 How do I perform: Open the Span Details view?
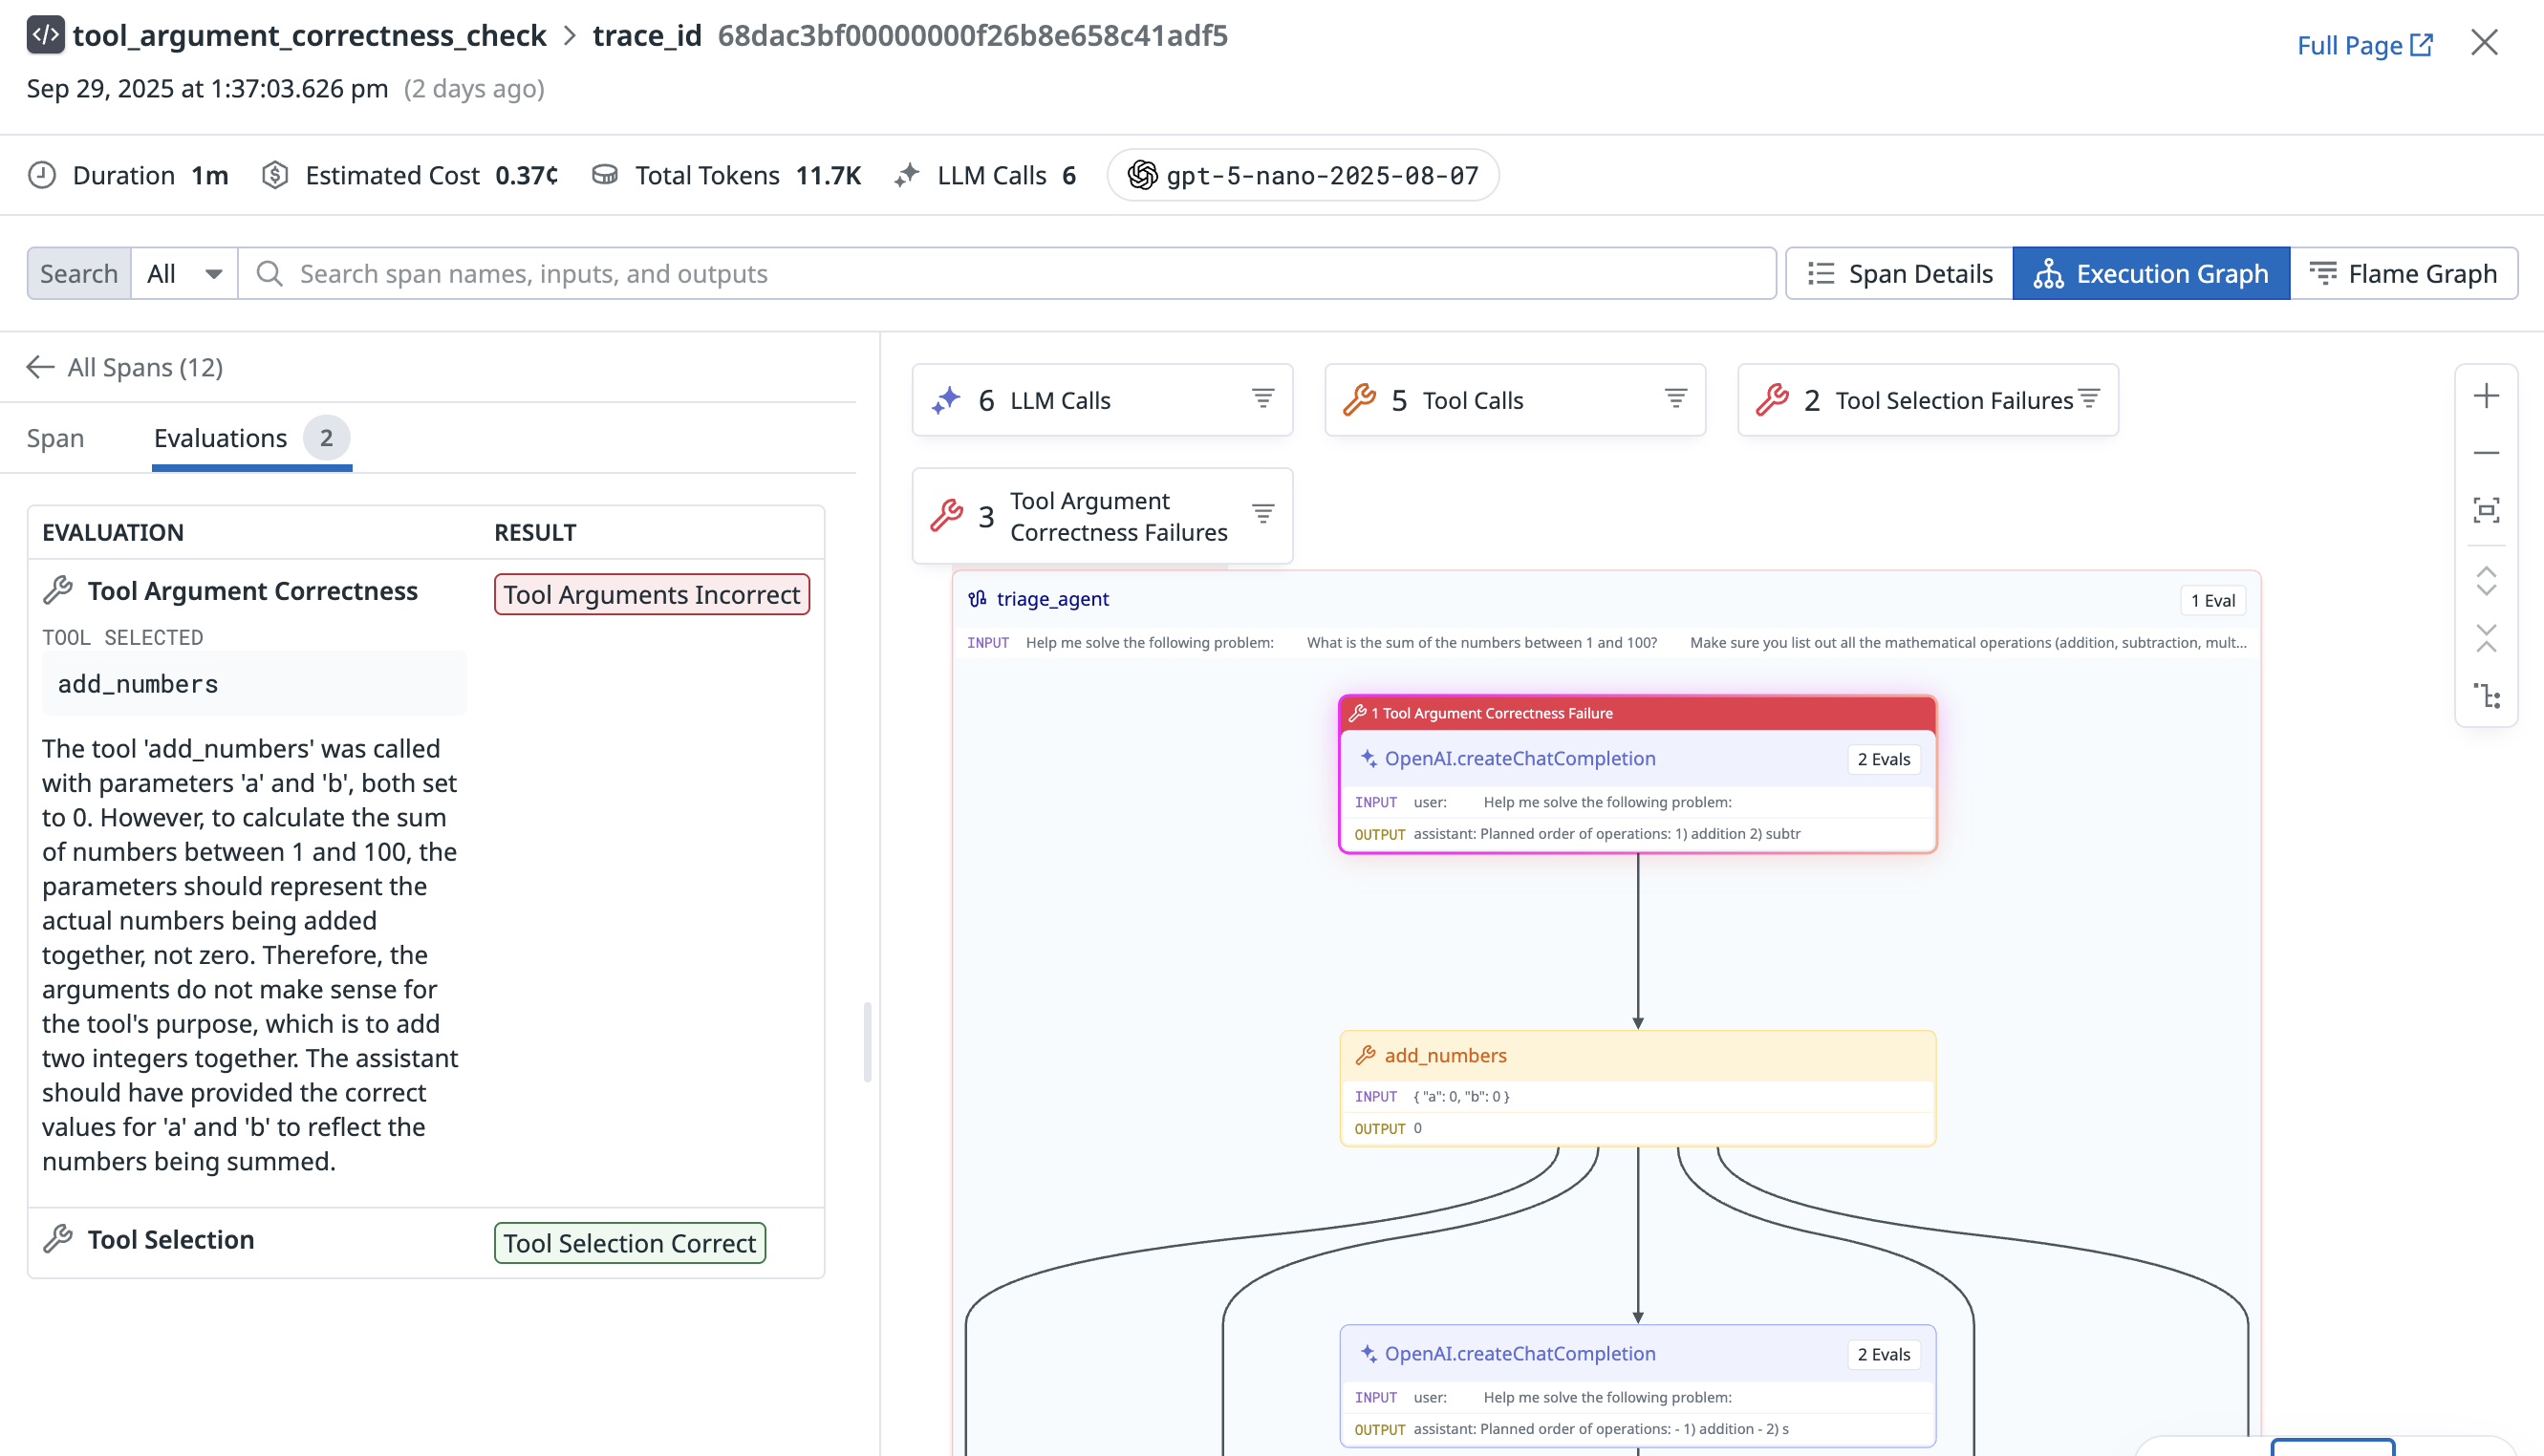pyautogui.click(x=1899, y=274)
